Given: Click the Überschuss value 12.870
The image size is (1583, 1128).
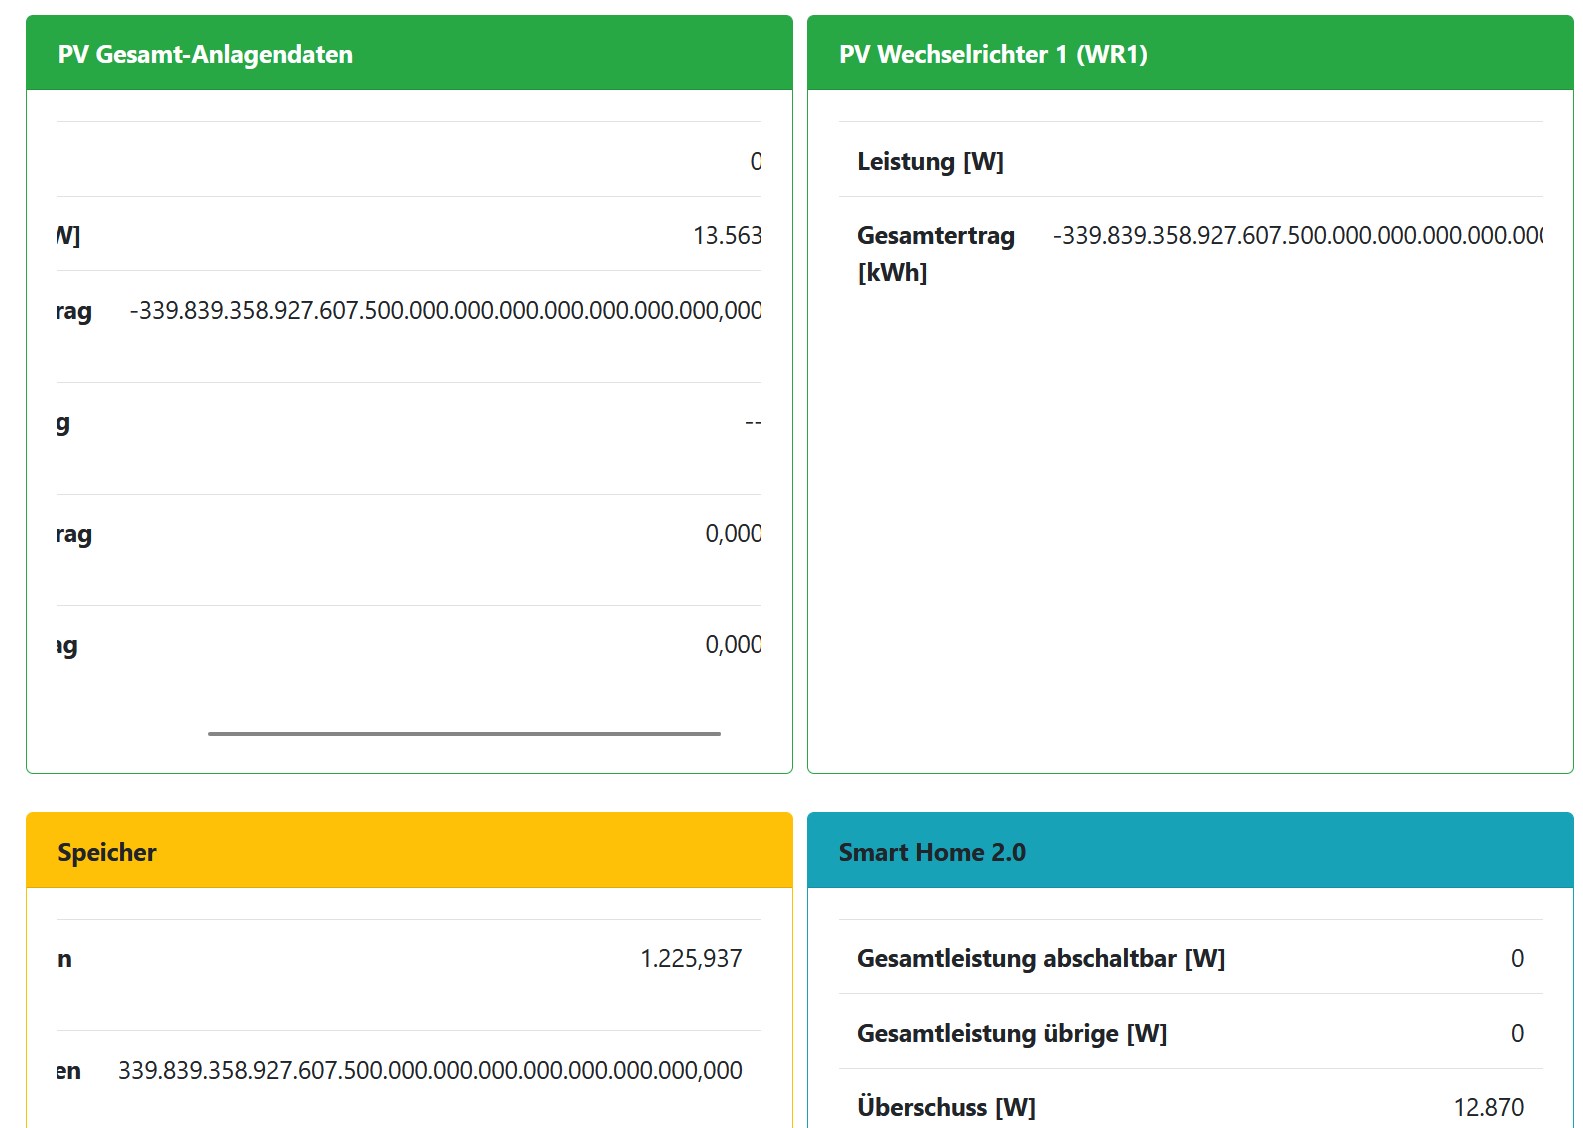Looking at the screenshot, I should [x=1488, y=1108].
